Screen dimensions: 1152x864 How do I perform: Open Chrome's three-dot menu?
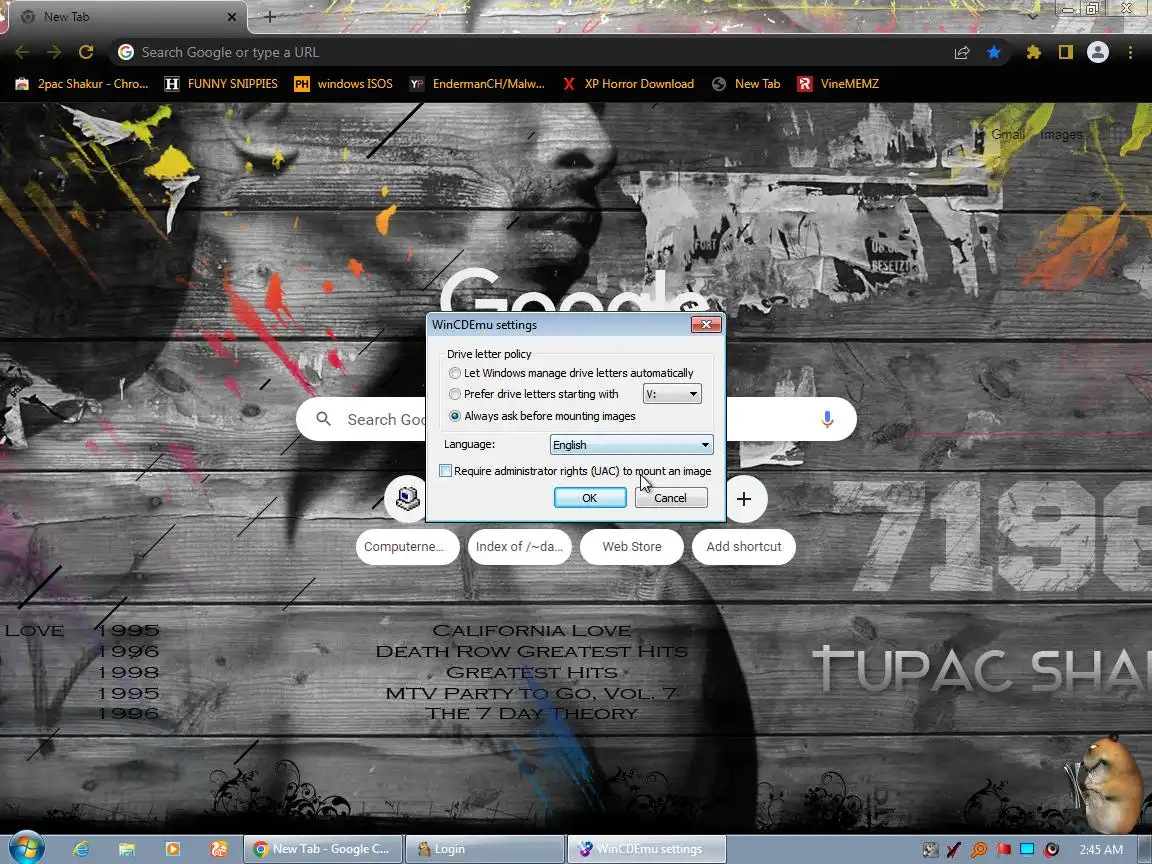click(x=1130, y=52)
